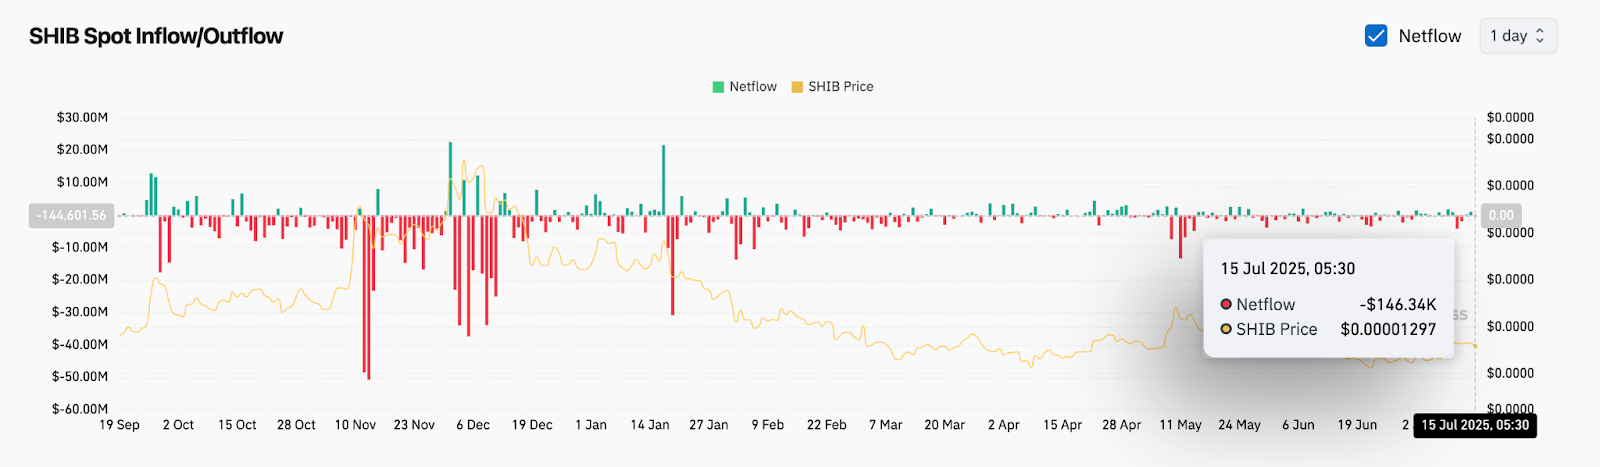The width and height of the screenshot is (1600, 467).
Task: Click the yellow SHIB Price dot in tooltip
Action: (x=1226, y=329)
